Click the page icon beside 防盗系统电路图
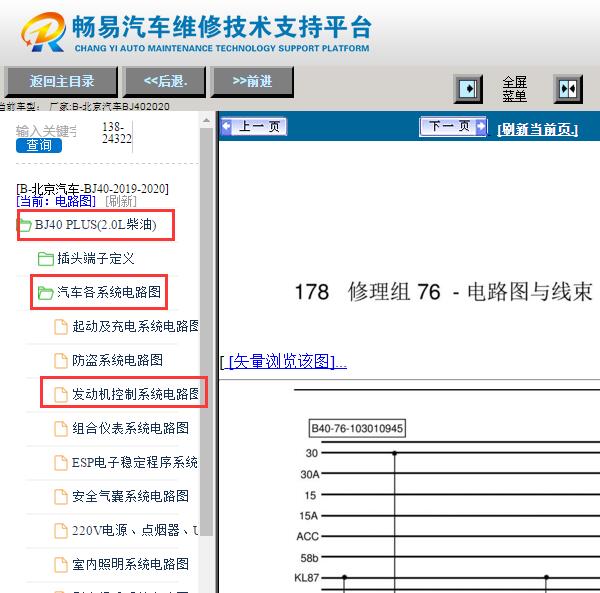 click(x=61, y=361)
